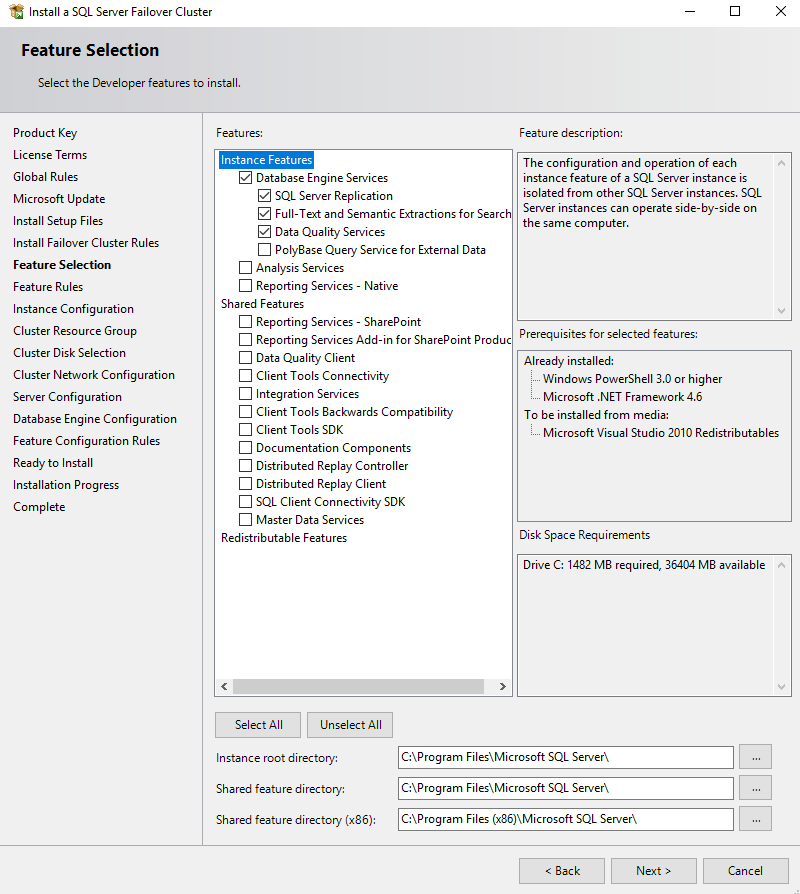The height and width of the screenshot is (894, 800).
Task: Click the Select All button
Action: pyautogui.click(x=258, y=725)
